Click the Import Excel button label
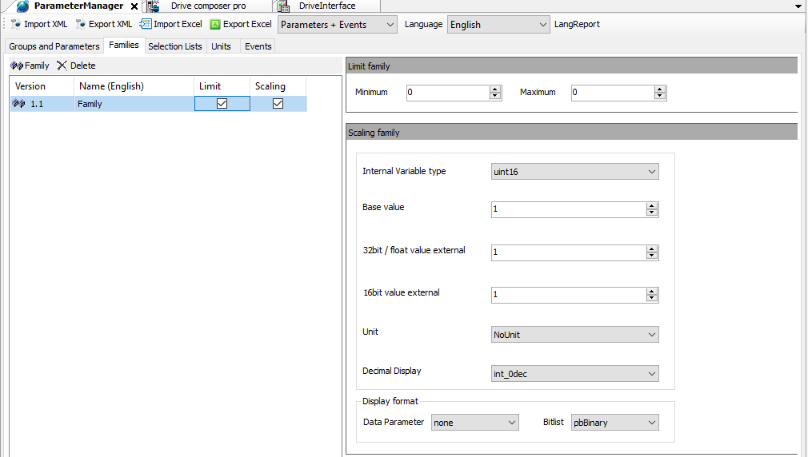 tap(178, 24)
